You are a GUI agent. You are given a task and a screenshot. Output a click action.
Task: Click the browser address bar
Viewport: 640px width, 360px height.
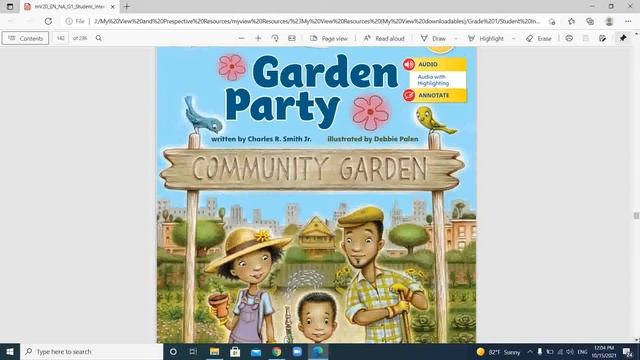pyautogui.click(x=316, y=21)
